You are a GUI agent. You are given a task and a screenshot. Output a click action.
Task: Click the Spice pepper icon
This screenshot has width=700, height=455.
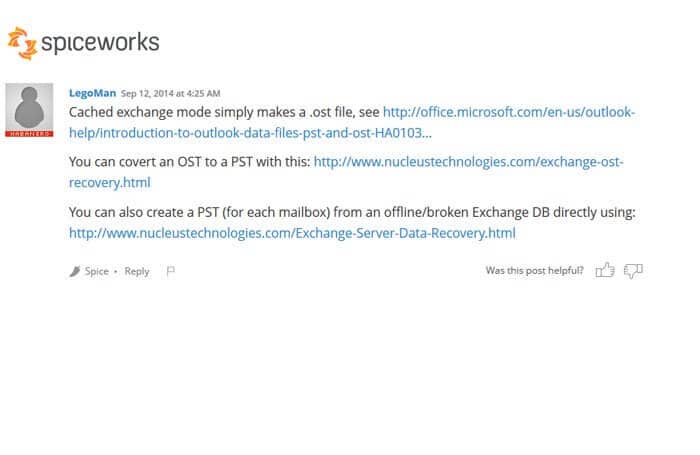(x=75, y=271)
